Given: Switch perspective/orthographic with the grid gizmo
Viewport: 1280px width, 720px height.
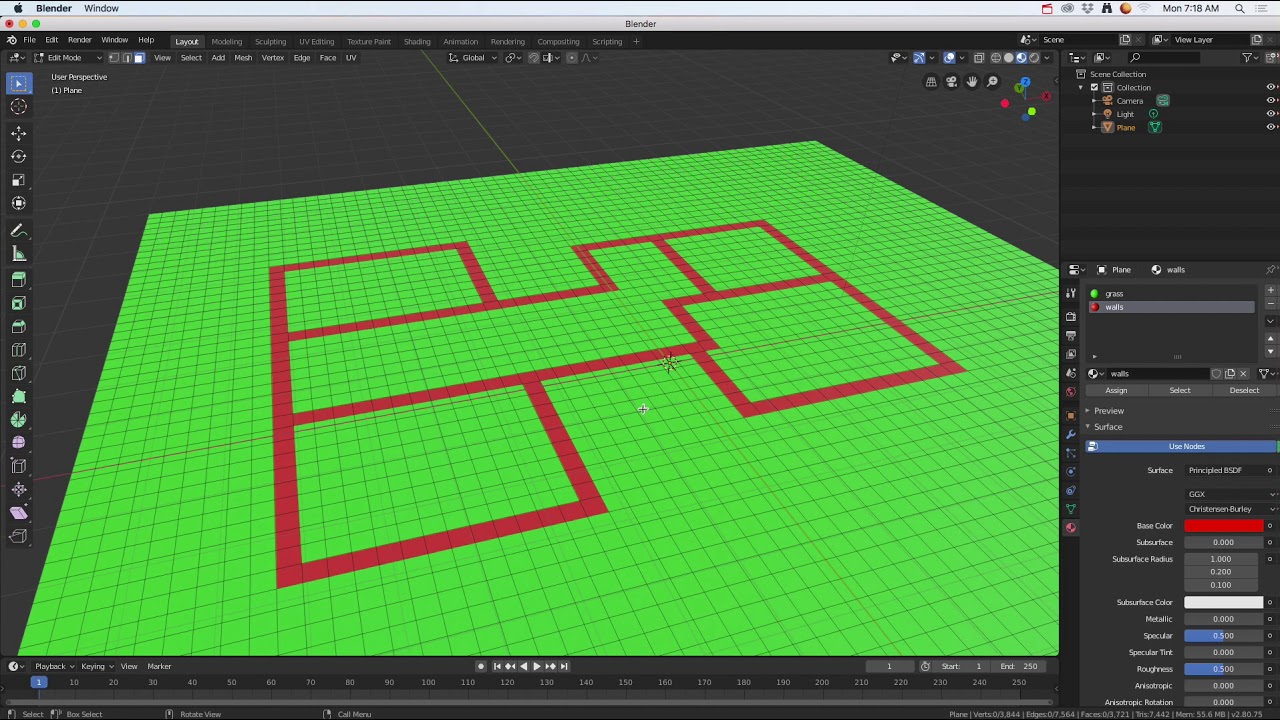Looking at the screenshot, I should point(931,82).
